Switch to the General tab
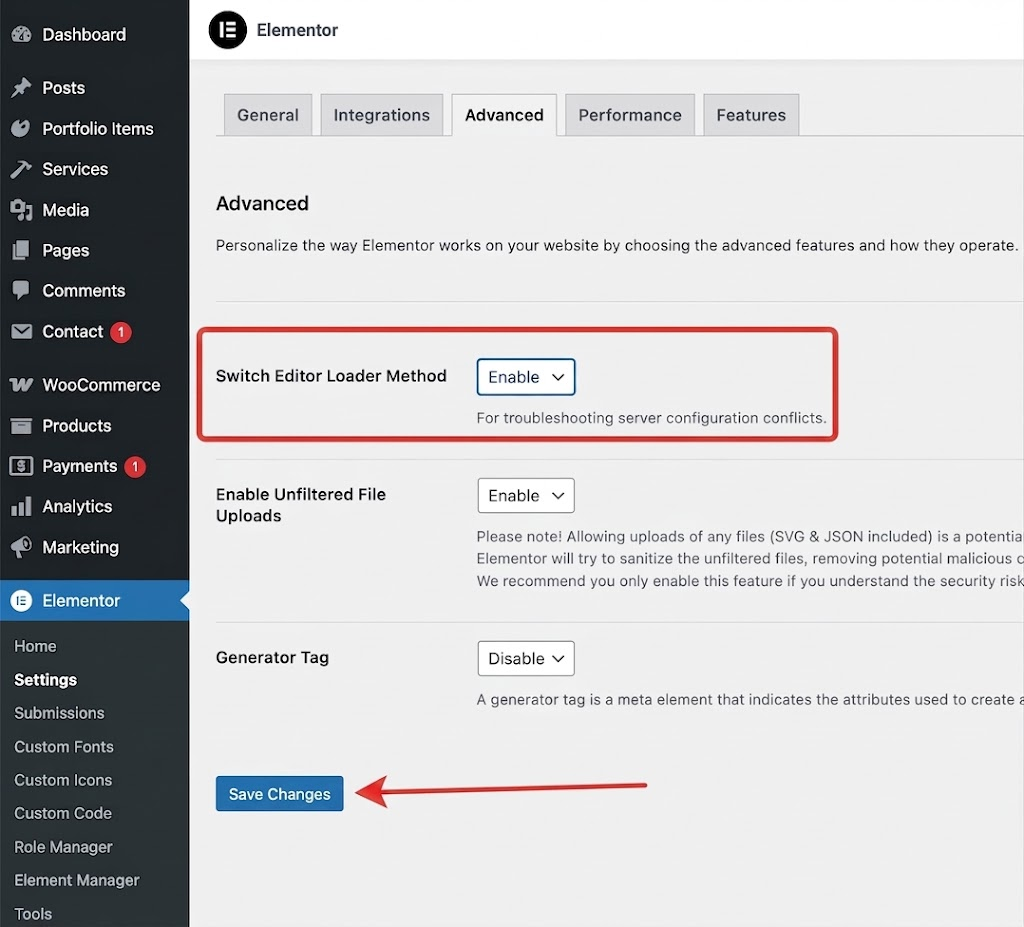1024x927 pixels. [x=268, y=115]
